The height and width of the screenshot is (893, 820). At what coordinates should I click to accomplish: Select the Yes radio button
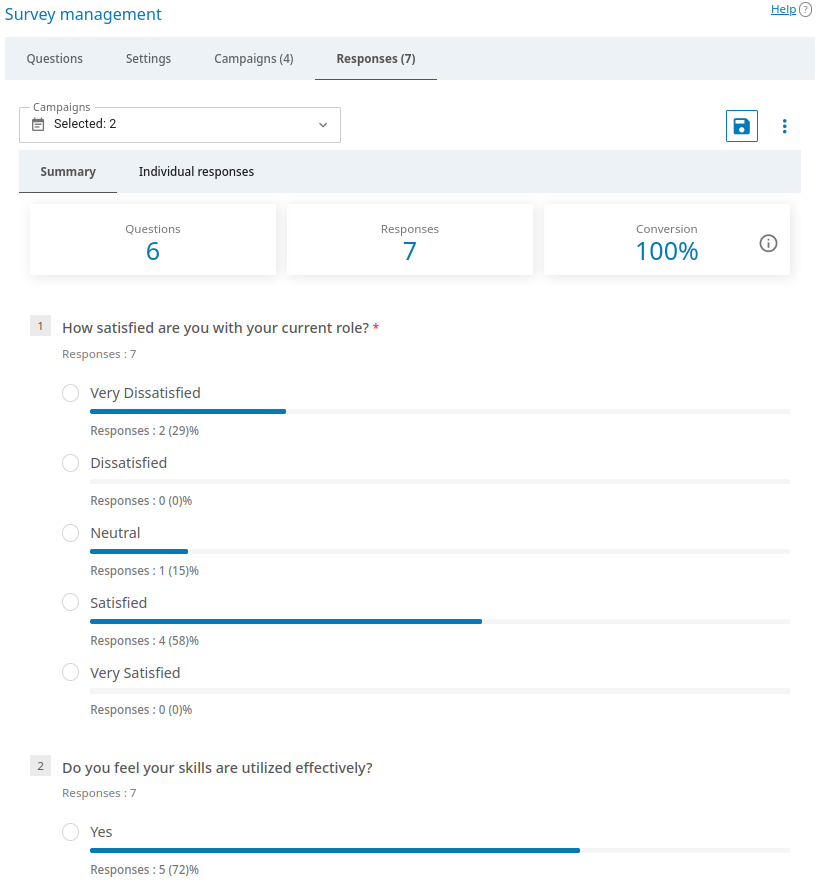tap(70, 832)
